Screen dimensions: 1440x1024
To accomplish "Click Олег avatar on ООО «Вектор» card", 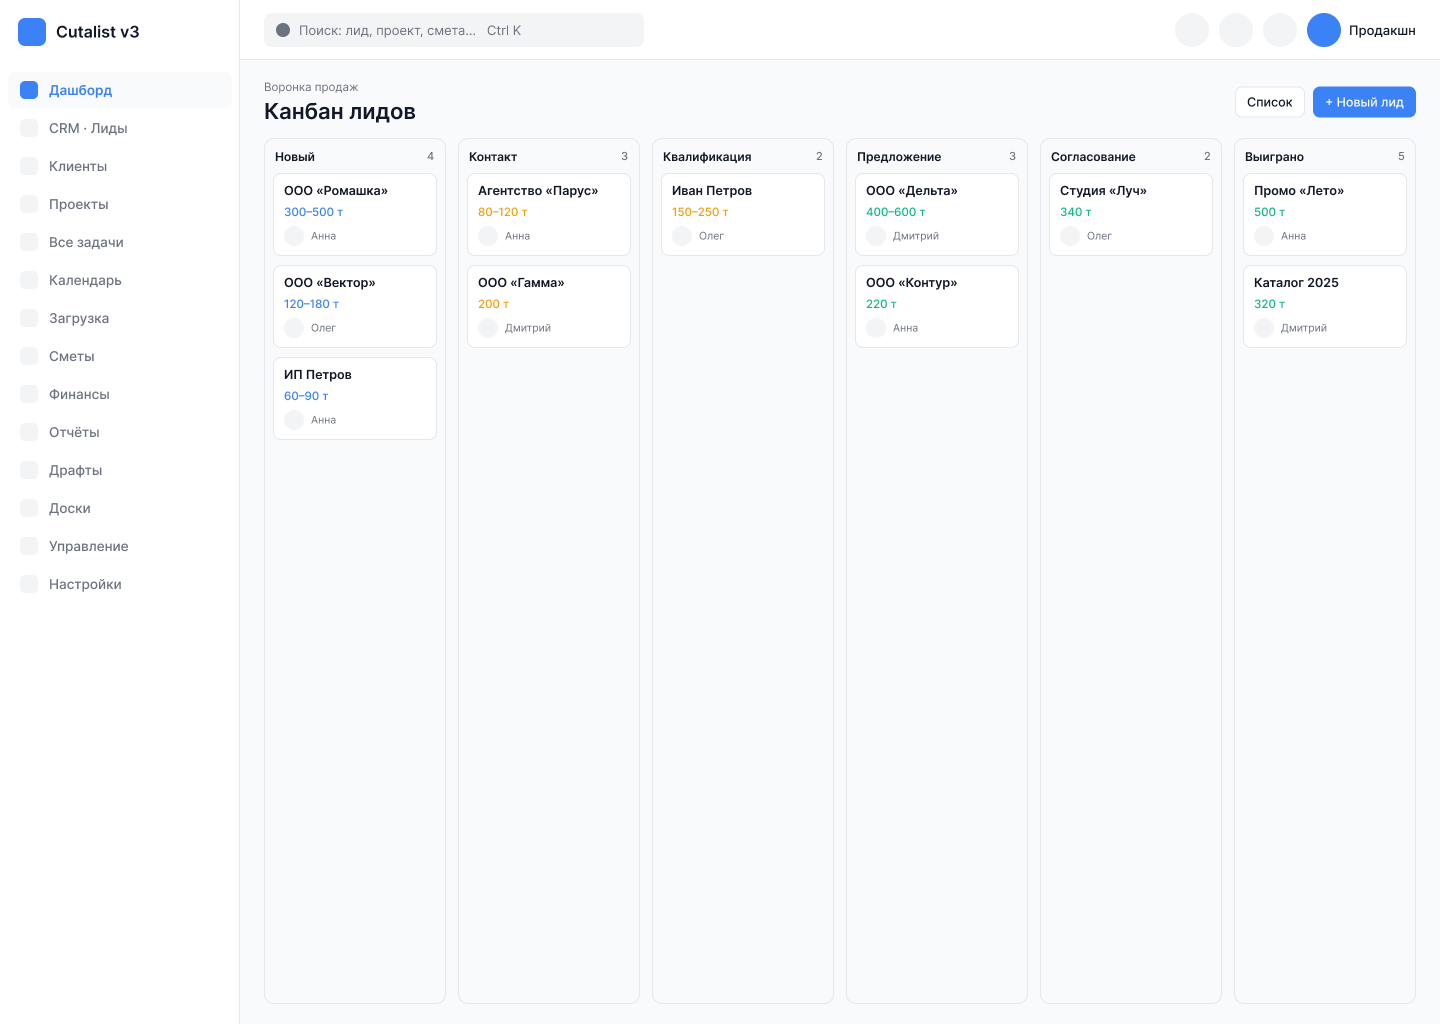I will point(294,328).
